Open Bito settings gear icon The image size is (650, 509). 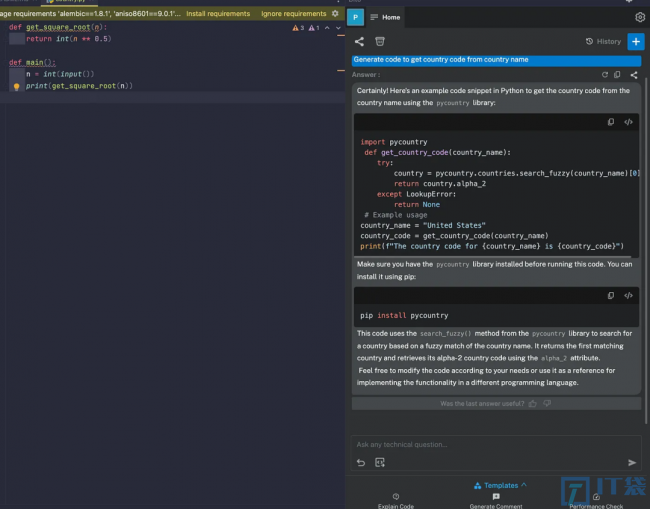coord(640,17)
